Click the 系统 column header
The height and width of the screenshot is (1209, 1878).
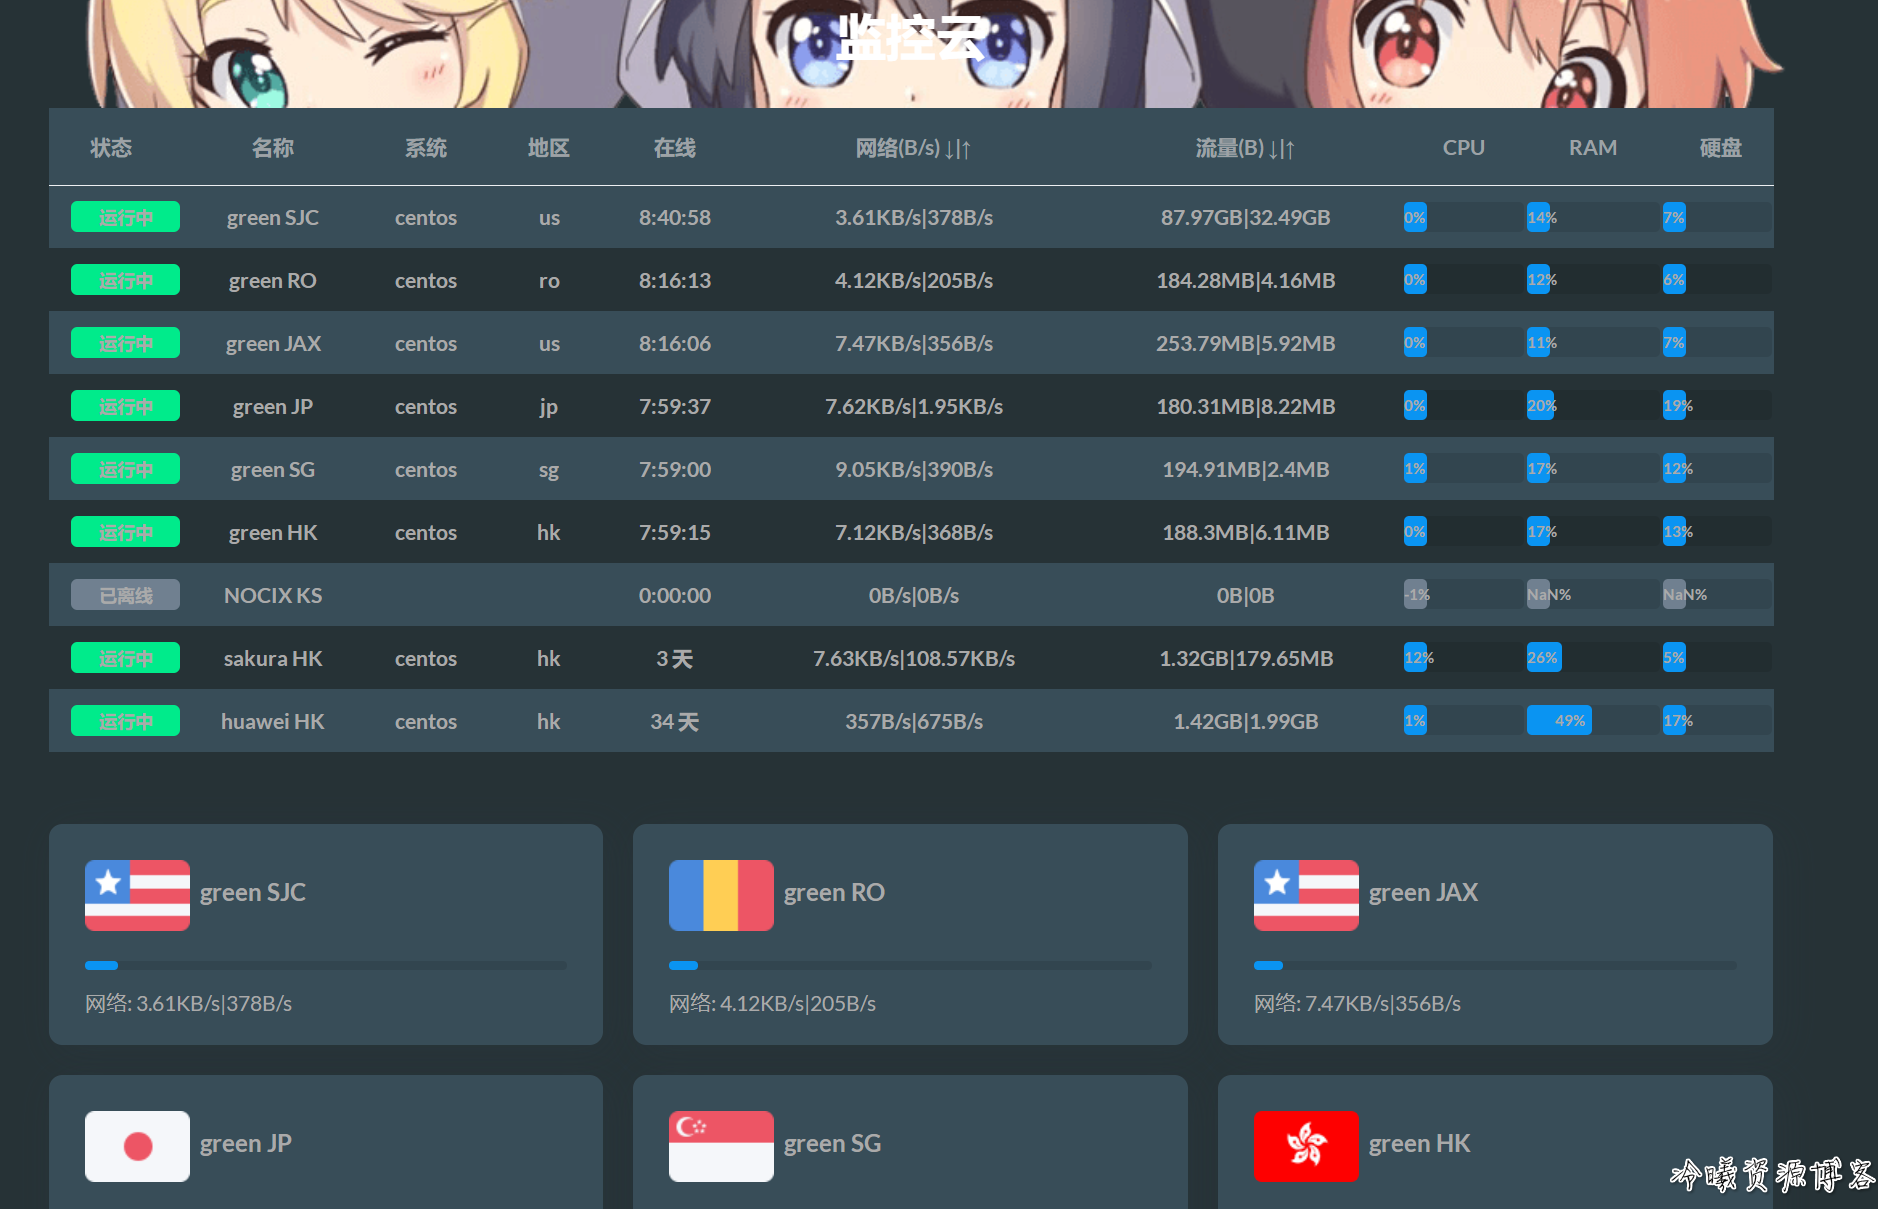pyautogui.click(x=426, y=148)
